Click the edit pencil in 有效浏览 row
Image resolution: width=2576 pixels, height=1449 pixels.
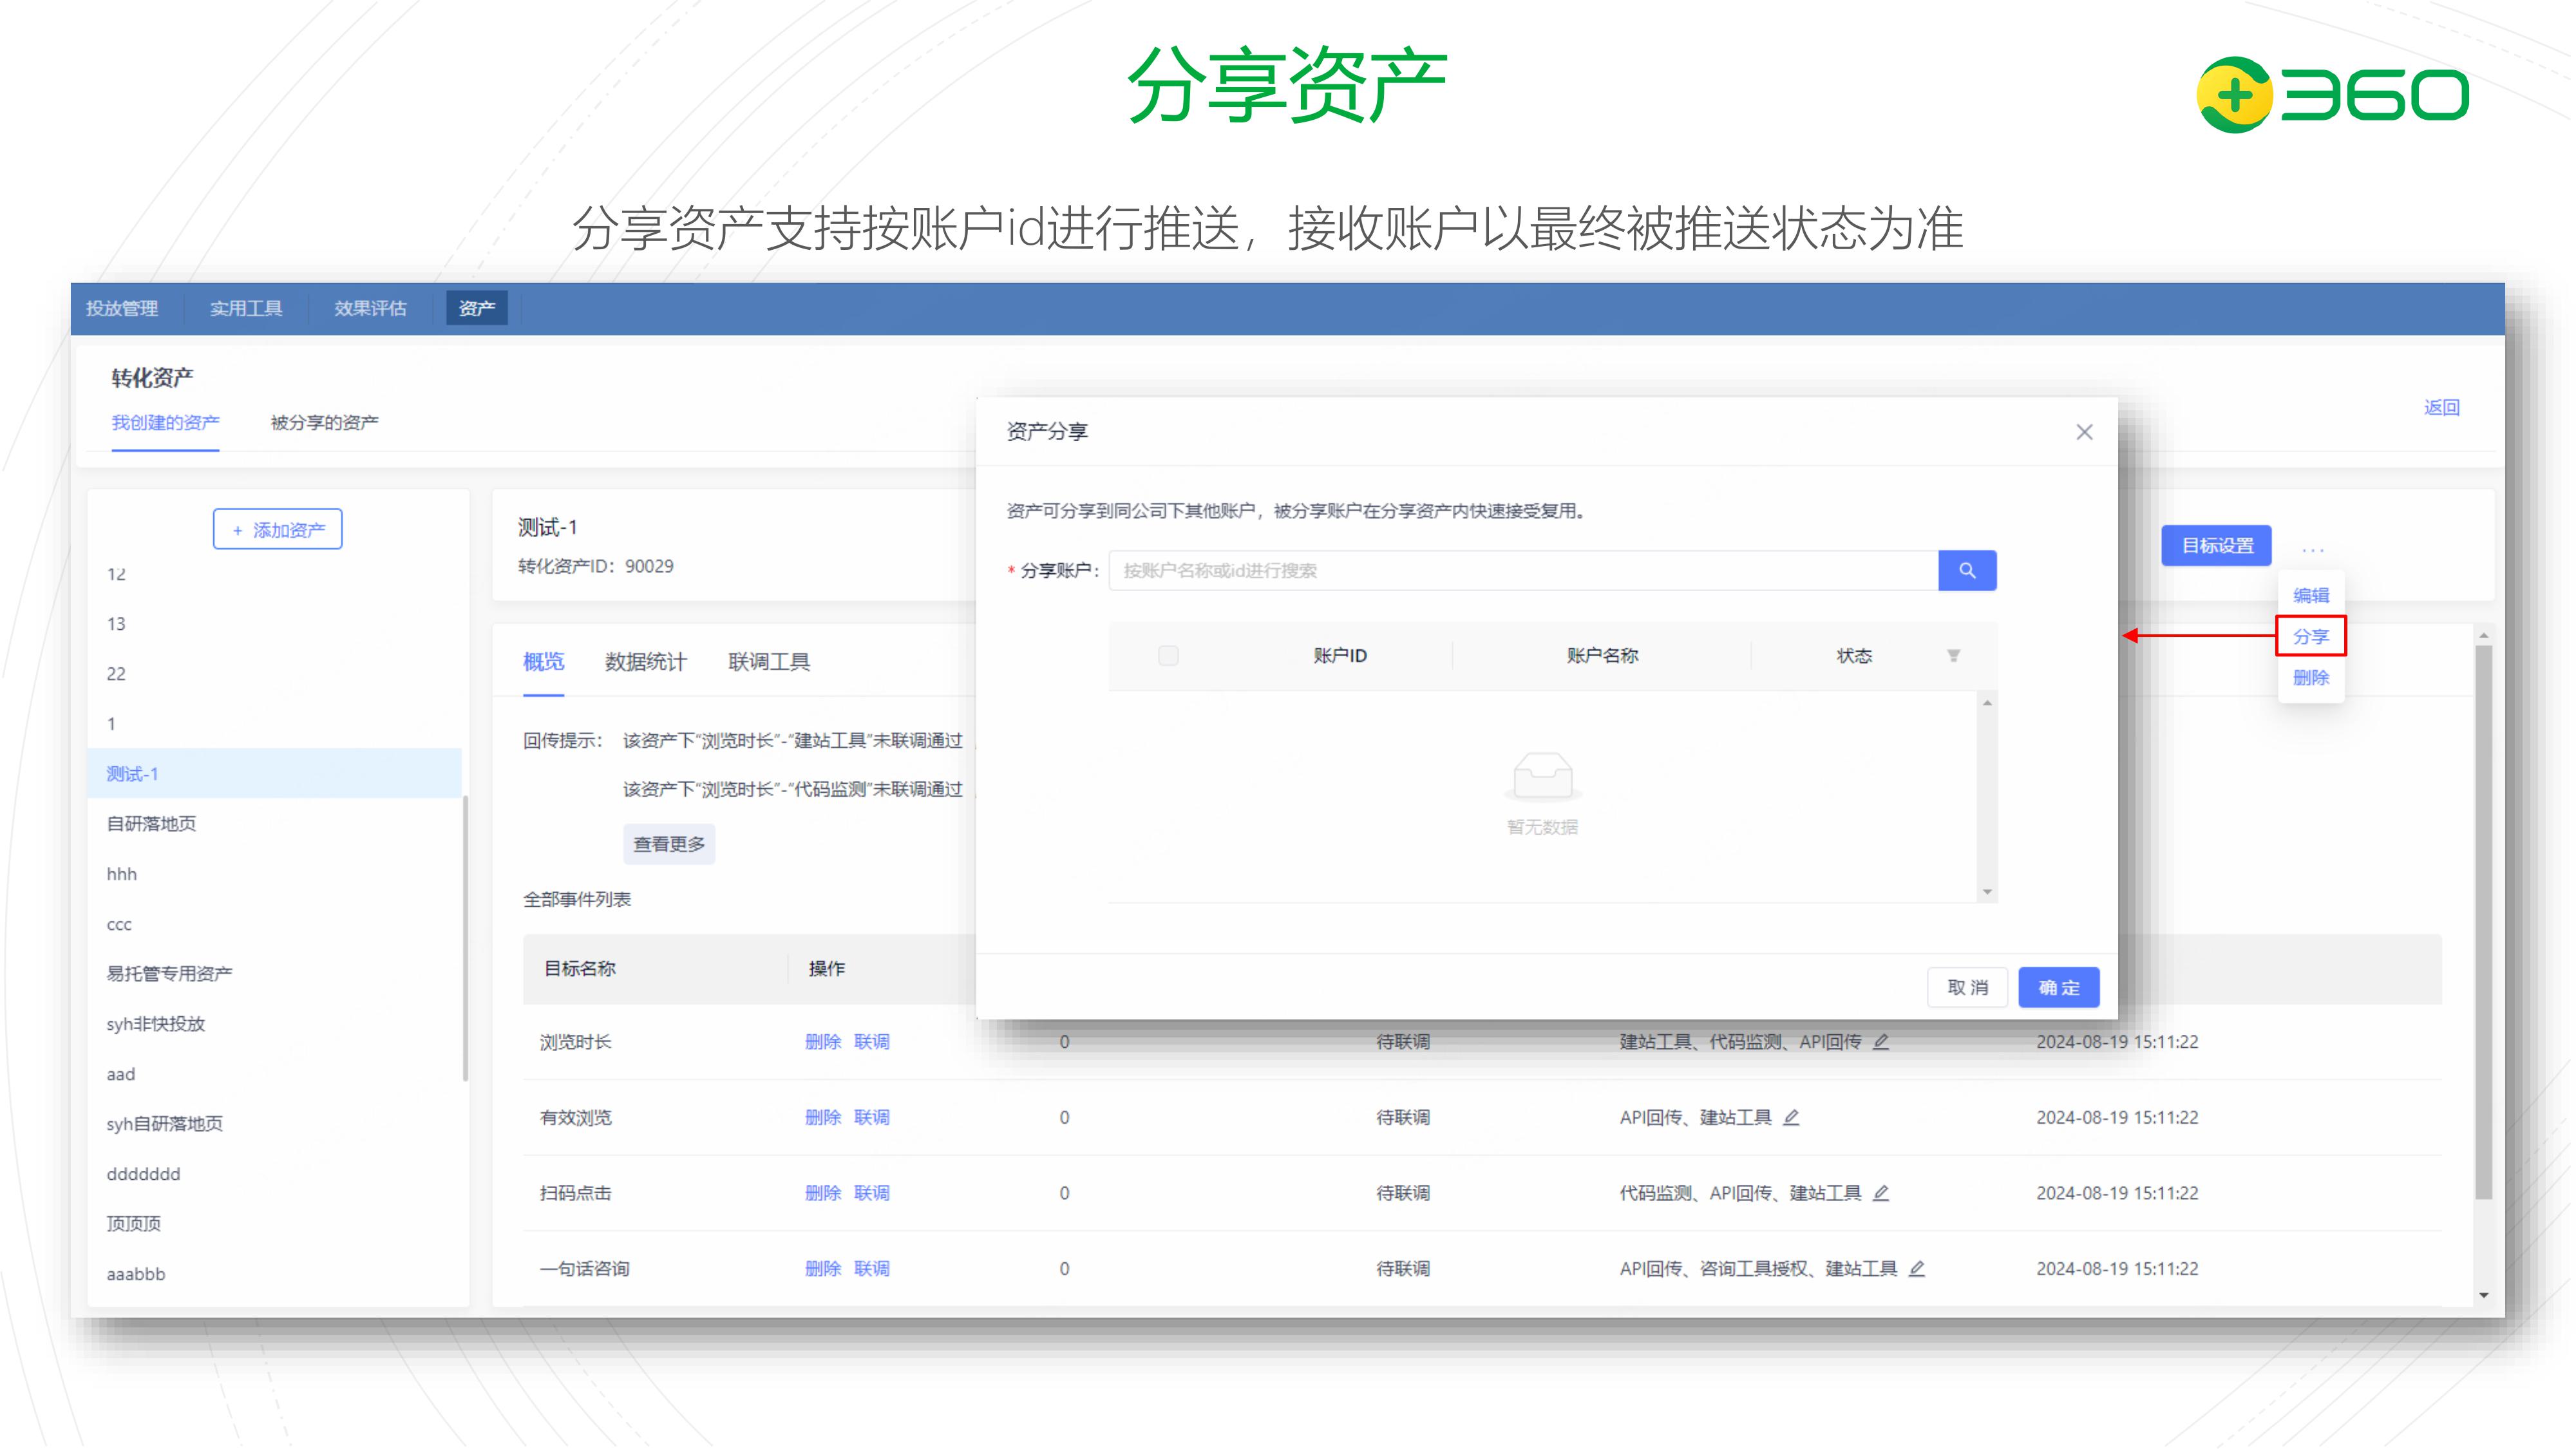(1791, 1118)
